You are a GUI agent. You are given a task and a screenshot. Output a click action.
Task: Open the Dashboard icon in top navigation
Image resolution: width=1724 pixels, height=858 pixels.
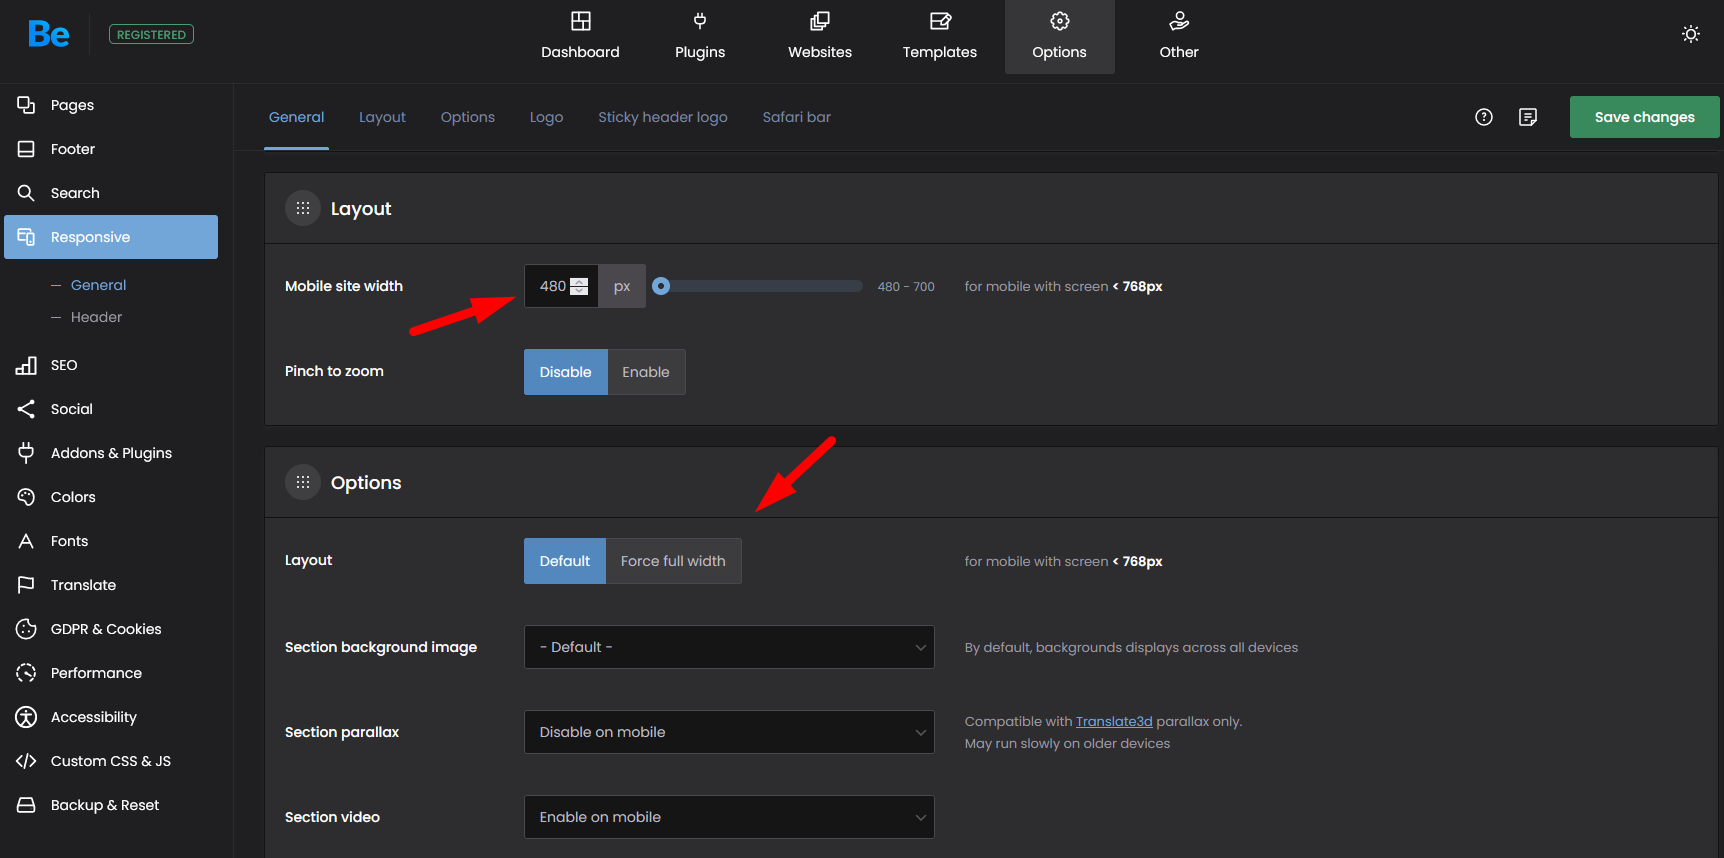(580, 21)
